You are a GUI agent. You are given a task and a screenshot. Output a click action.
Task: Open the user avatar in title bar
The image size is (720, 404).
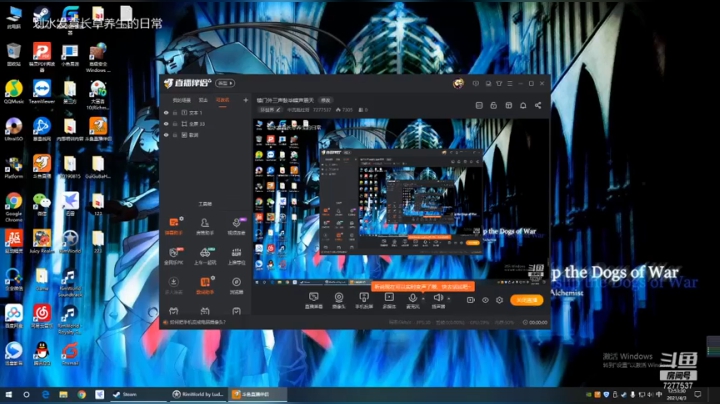pos(458,84)
